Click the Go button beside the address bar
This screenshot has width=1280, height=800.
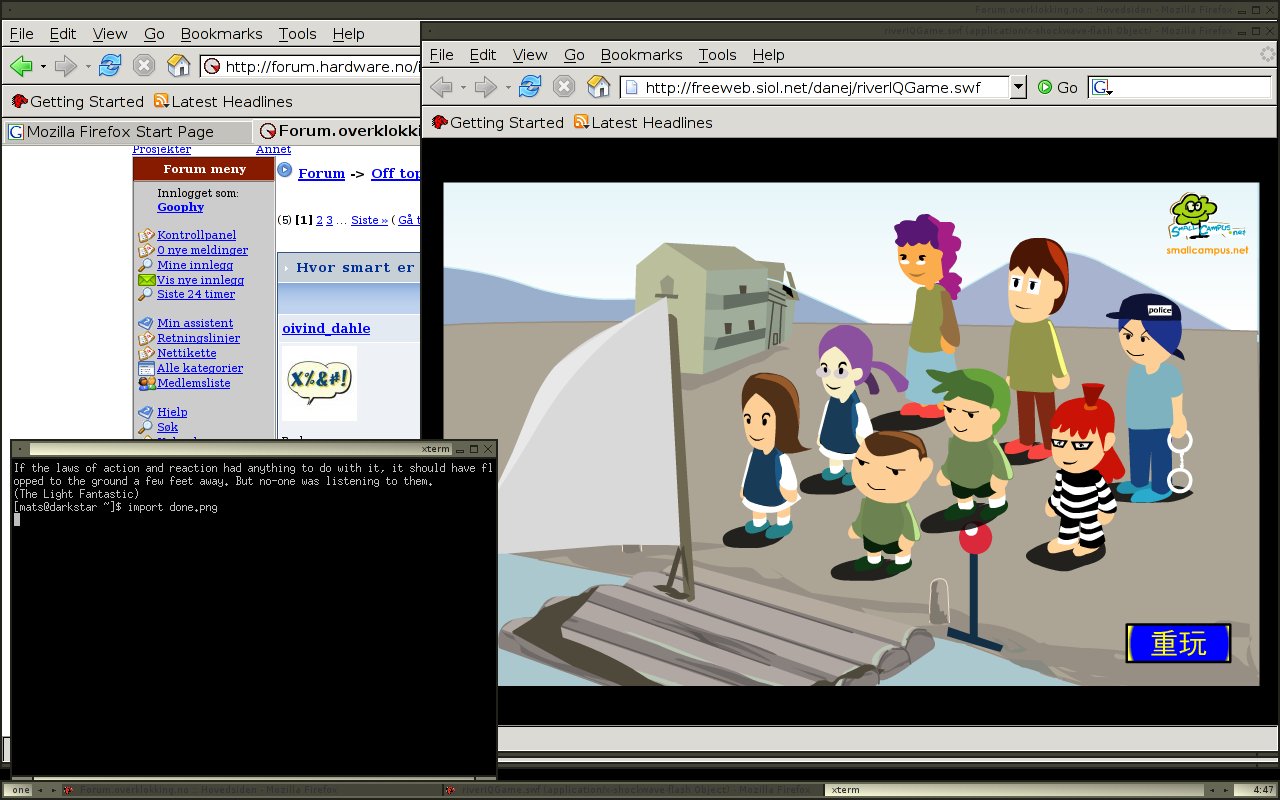coord(1058,88)
